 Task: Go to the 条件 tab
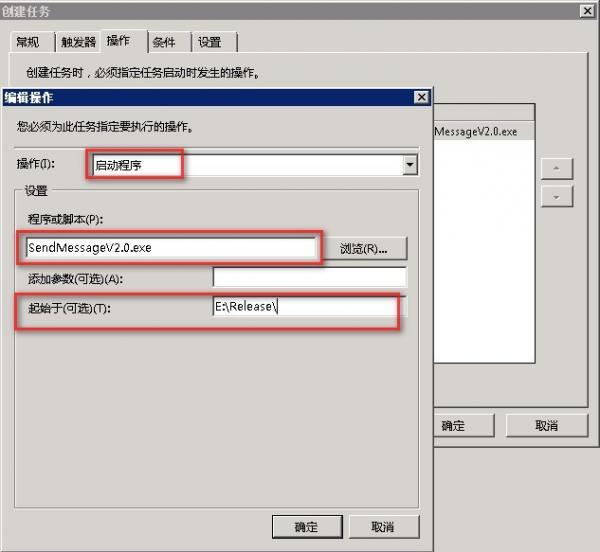164,42
